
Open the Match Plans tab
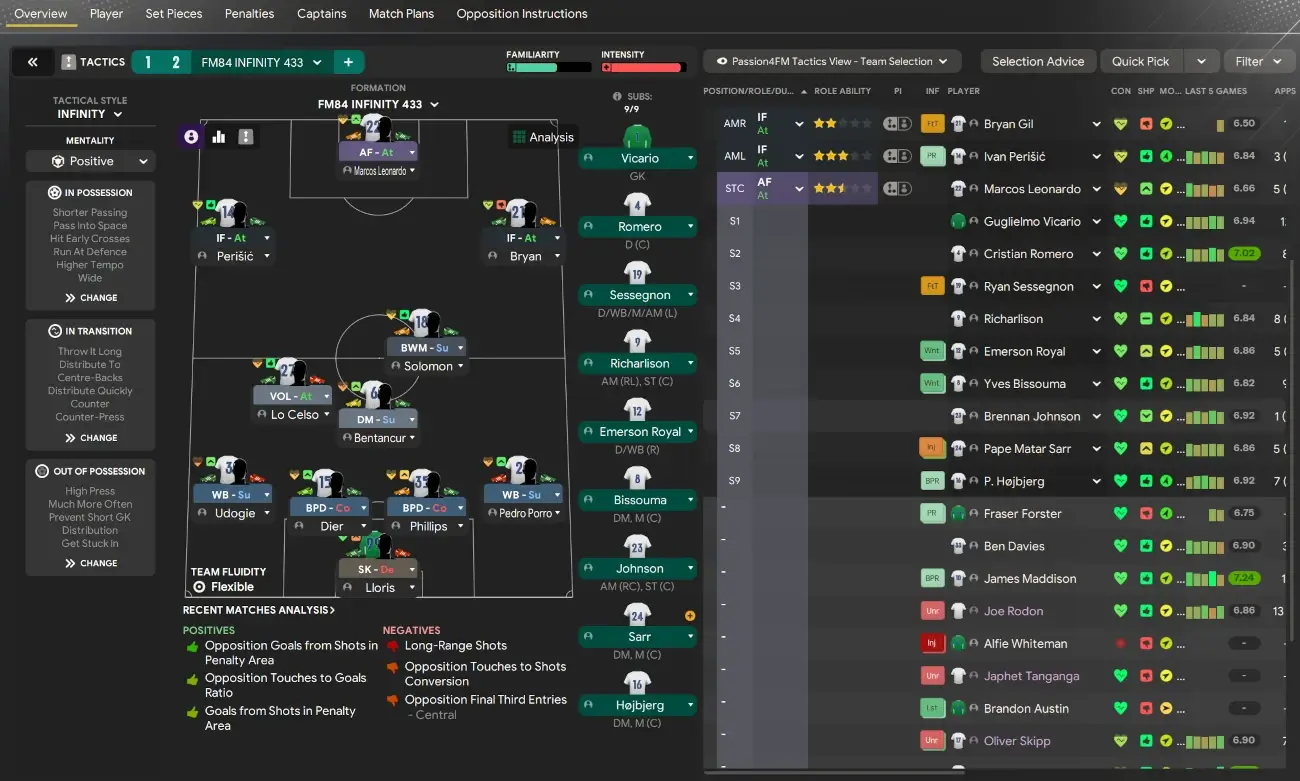(401, 14)
